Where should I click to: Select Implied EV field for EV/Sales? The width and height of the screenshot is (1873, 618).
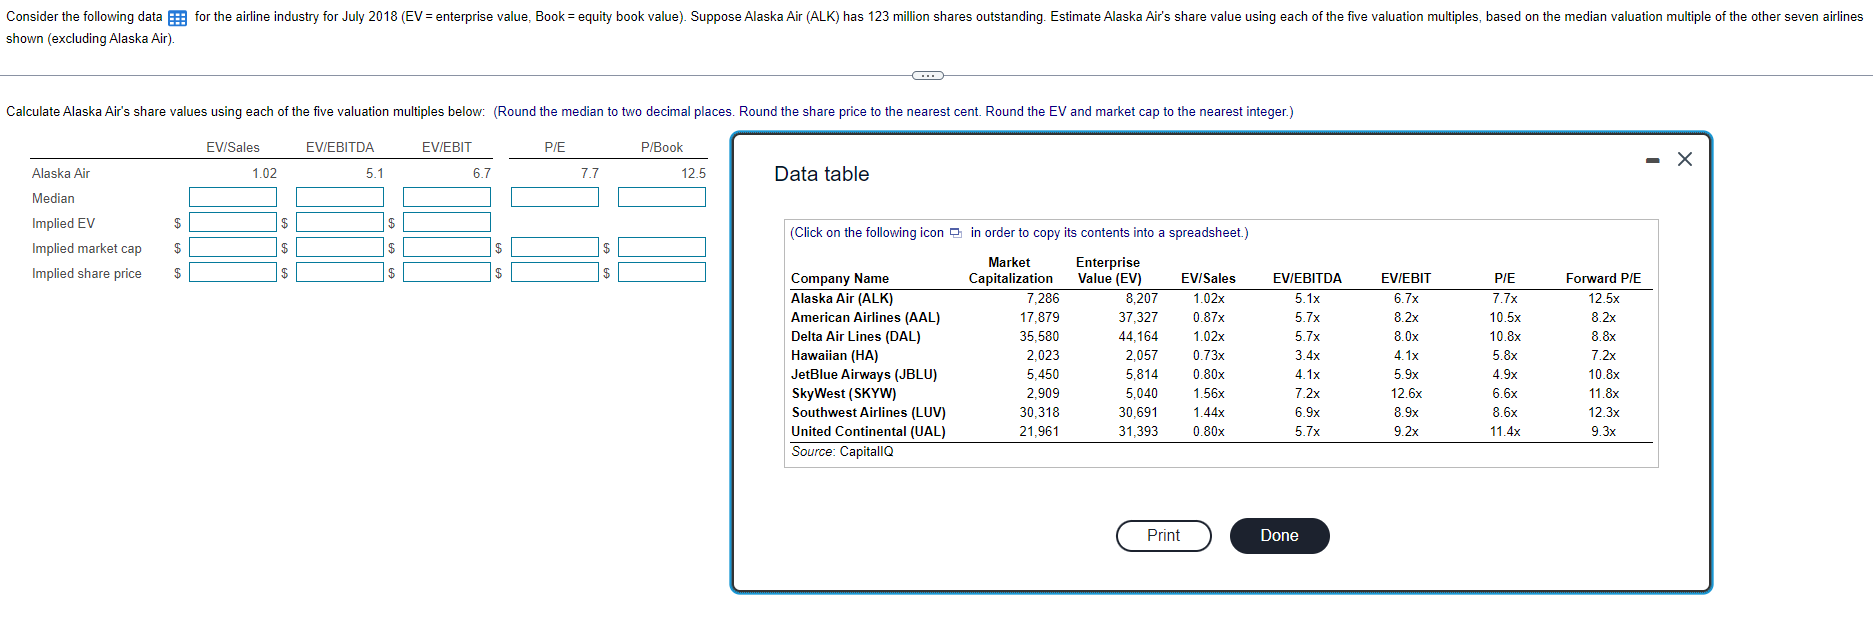(232, 222)
